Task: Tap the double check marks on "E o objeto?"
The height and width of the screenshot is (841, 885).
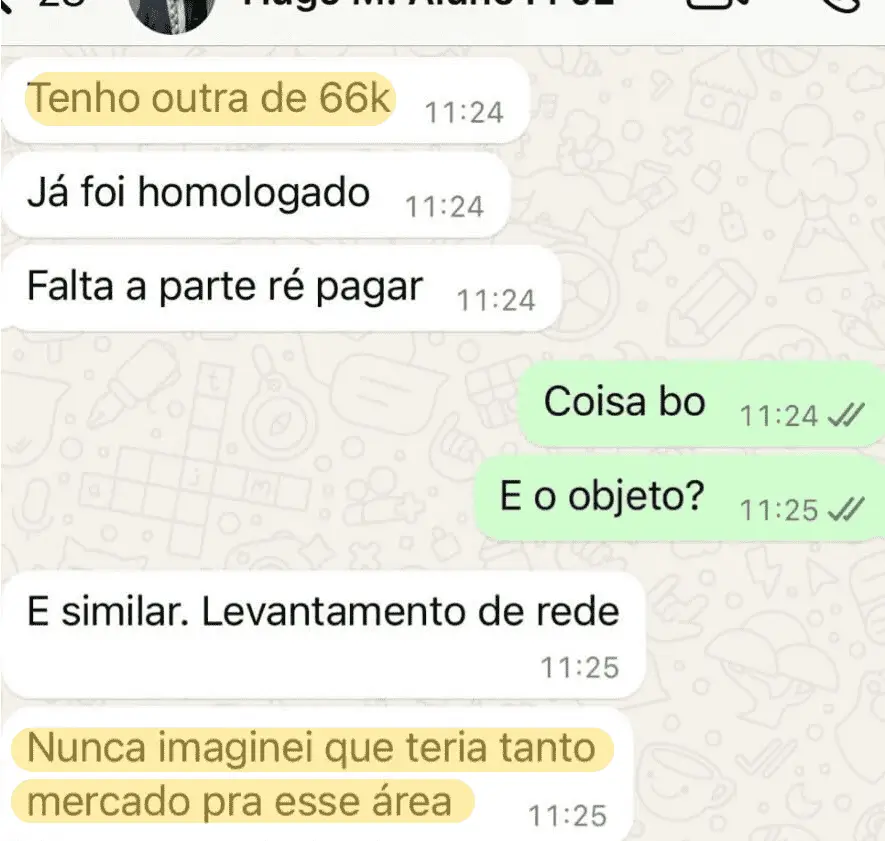Action: pos(845,510)
